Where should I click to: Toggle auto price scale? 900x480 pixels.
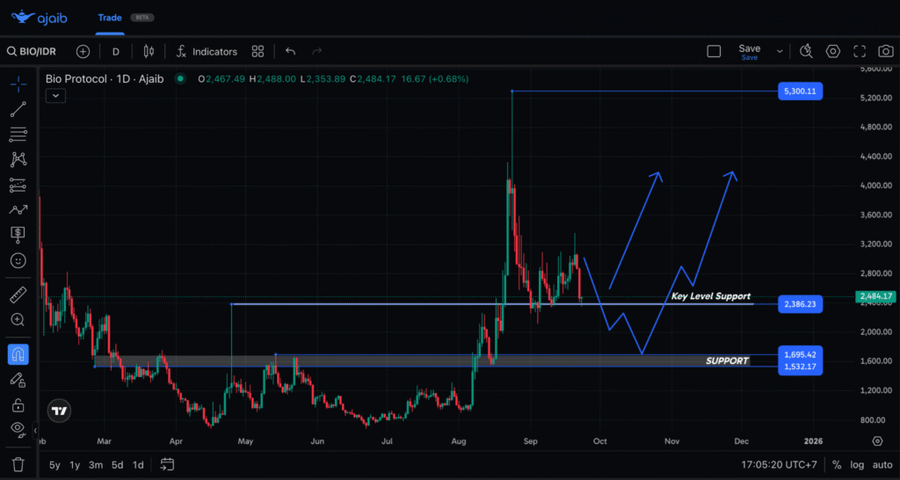(x=882, y=464)
